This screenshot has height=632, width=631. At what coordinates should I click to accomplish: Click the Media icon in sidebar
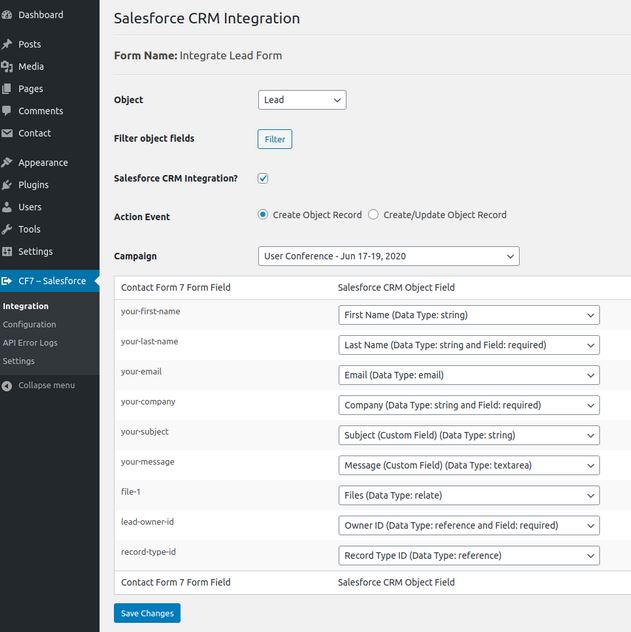[x=6, y=67]
